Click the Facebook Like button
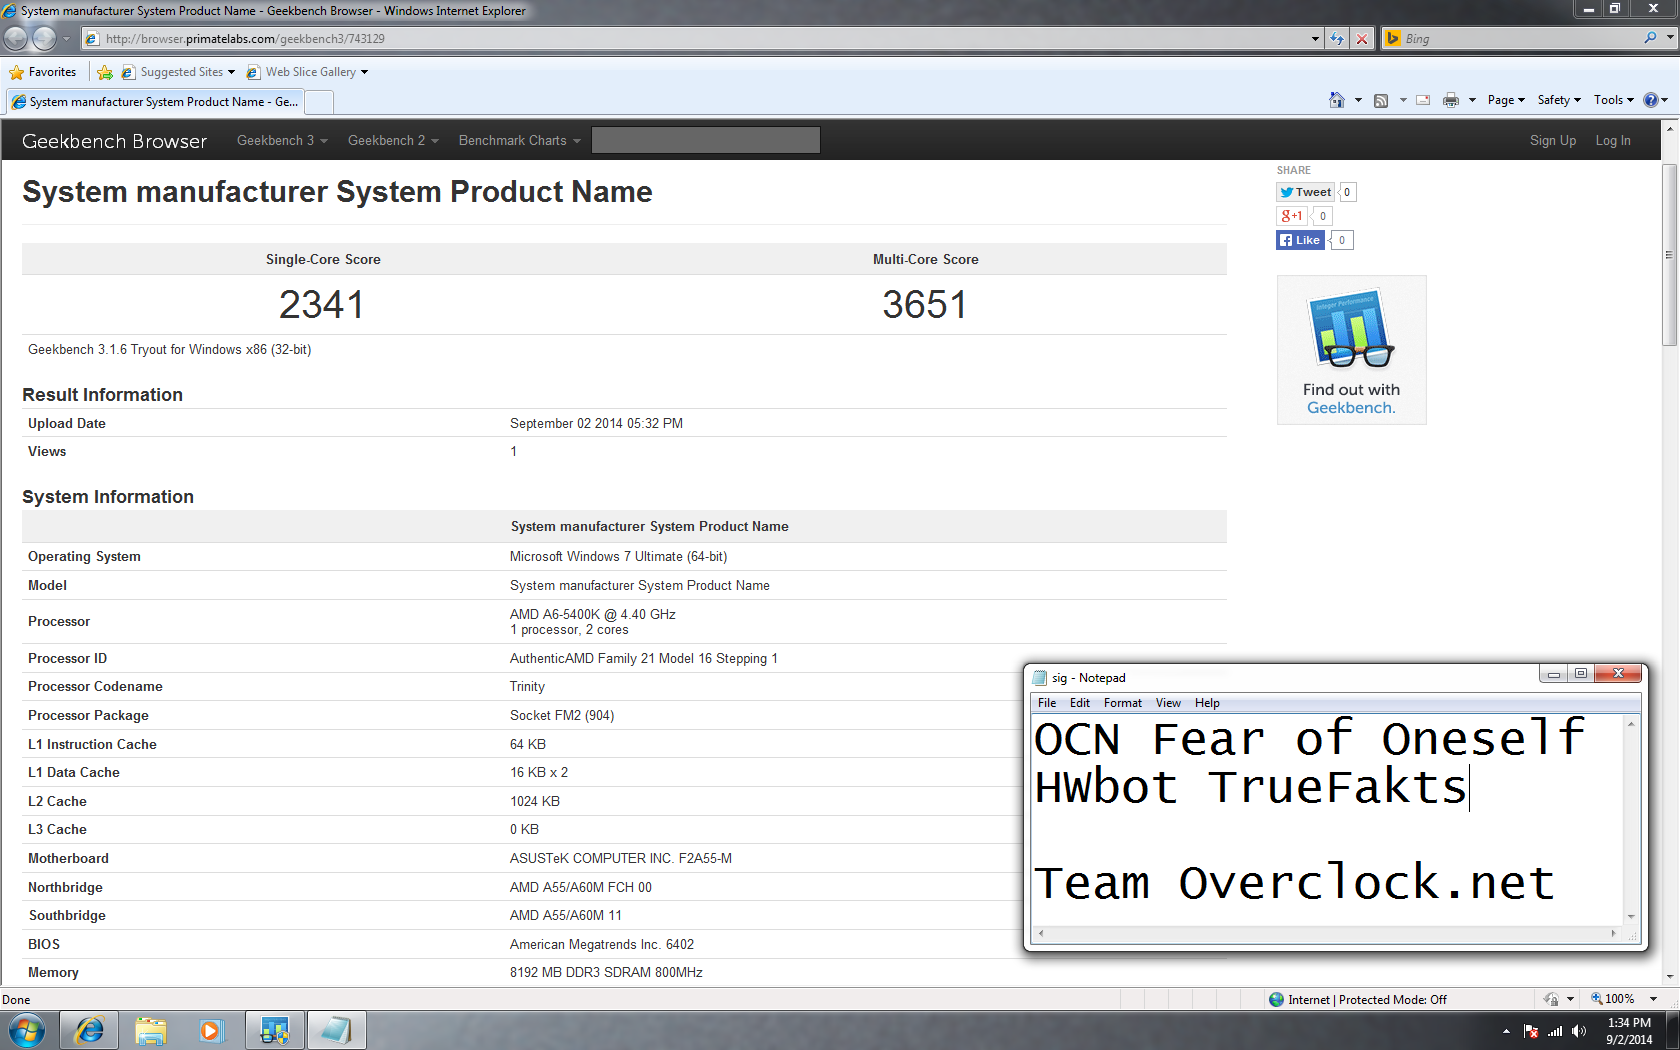This screenshot has width=1680, height=1050. (x=1300, y=240)
